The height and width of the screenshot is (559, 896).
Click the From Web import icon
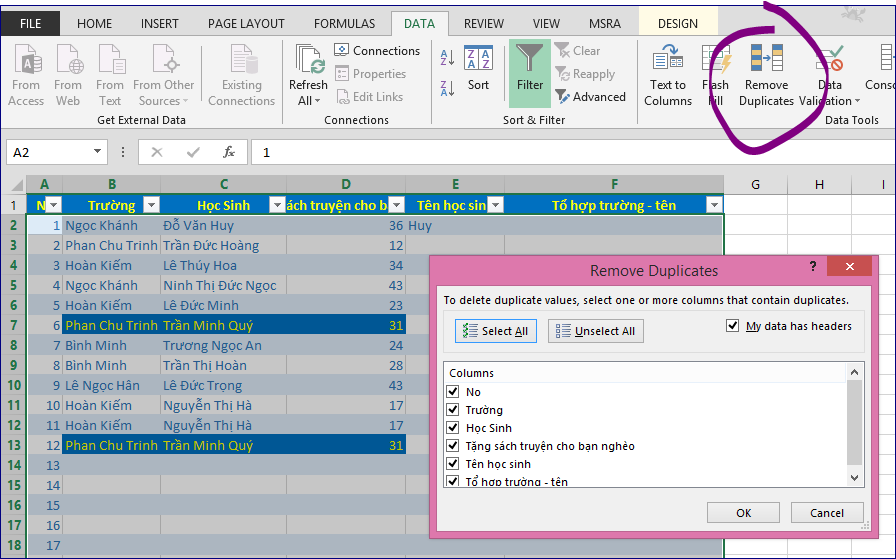click(69, 59)
